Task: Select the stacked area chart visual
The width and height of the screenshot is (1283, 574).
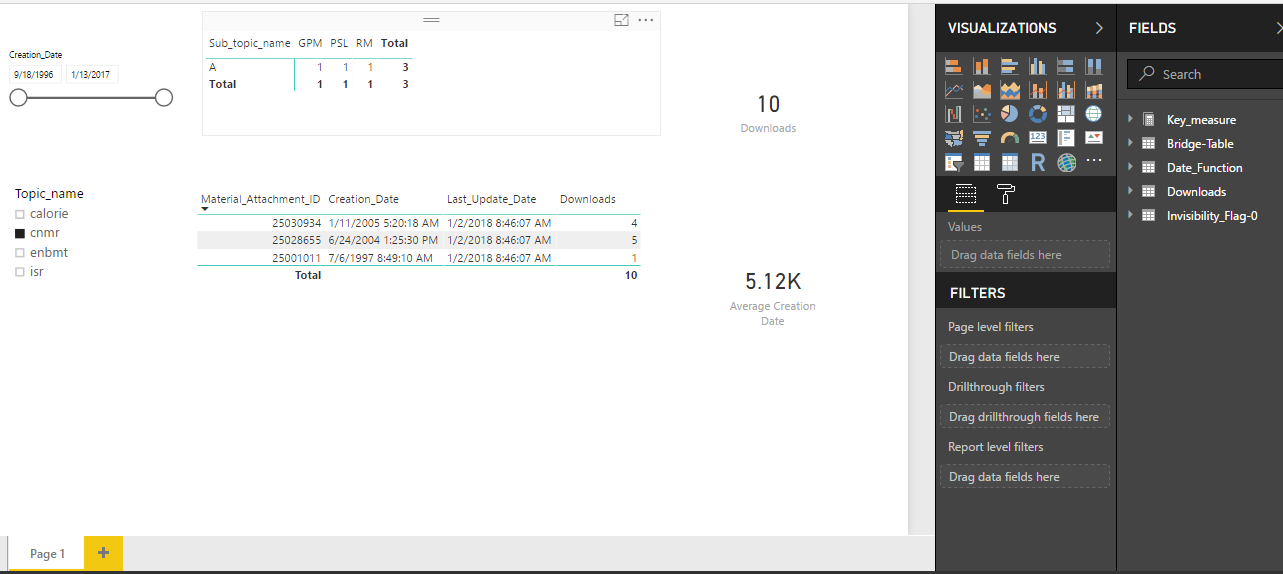Action: click(x=1010, y=90)
